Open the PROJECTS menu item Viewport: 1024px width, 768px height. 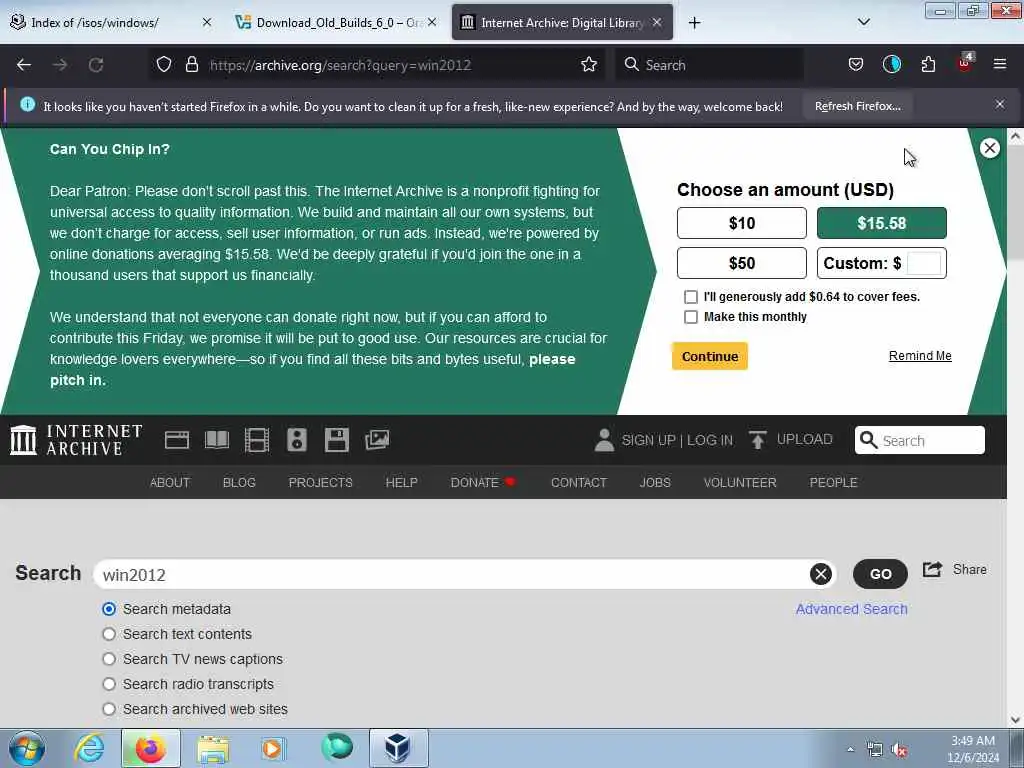[x=321, y=483]
